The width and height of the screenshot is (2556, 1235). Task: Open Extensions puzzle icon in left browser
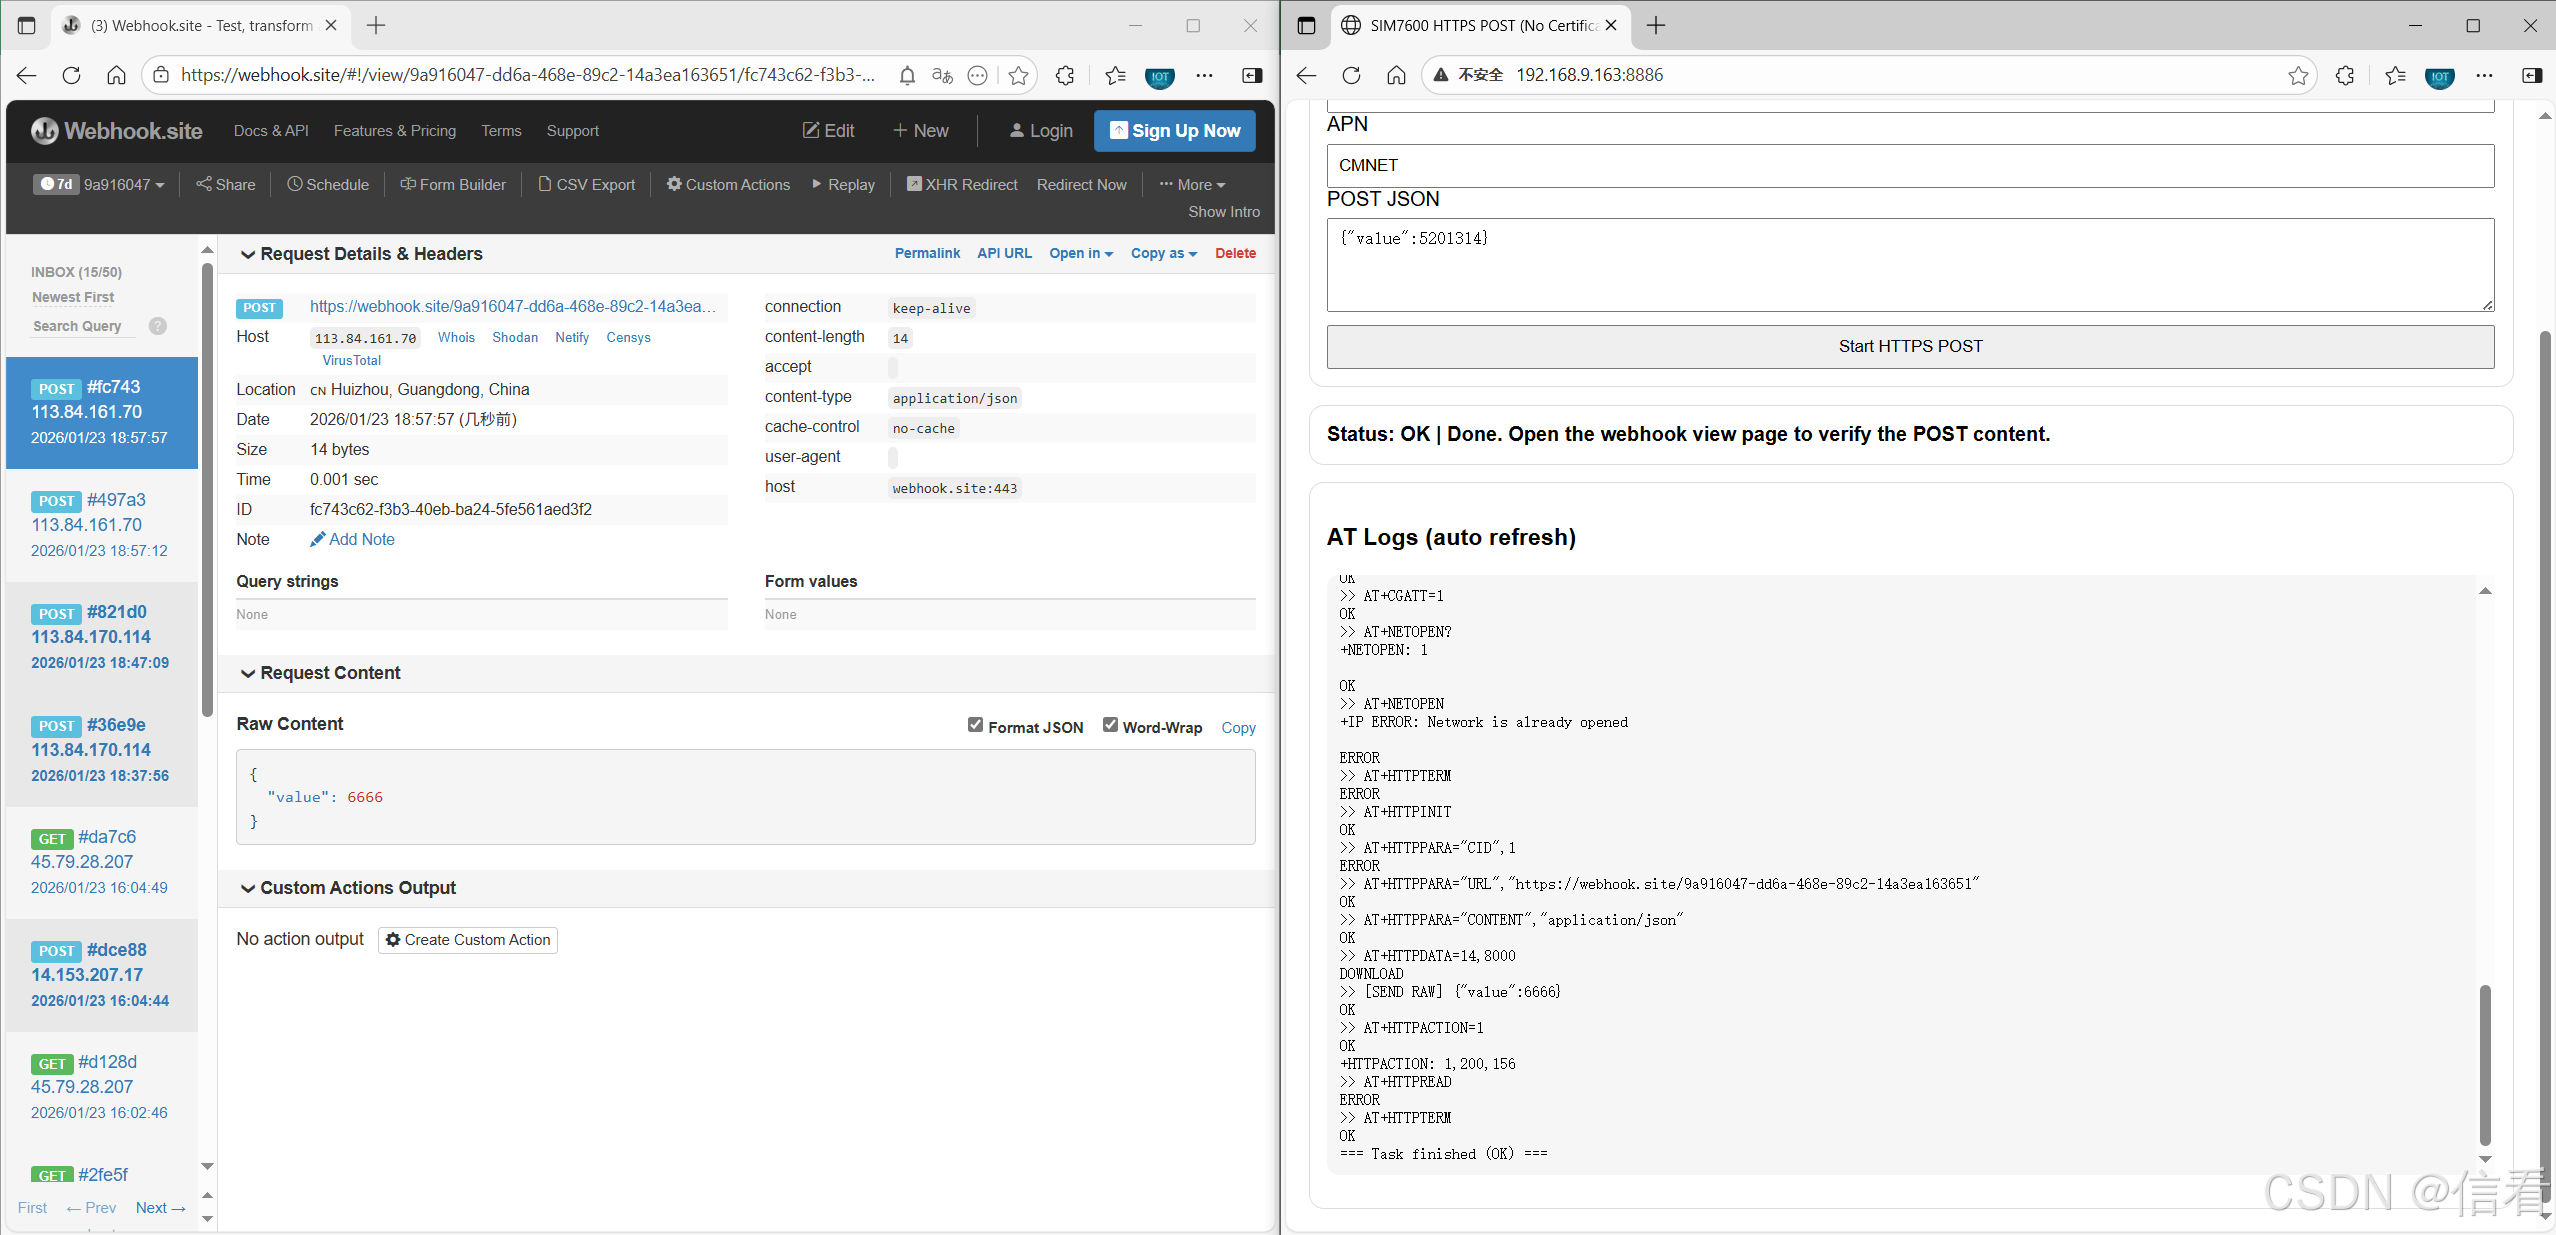[1065, 75]
